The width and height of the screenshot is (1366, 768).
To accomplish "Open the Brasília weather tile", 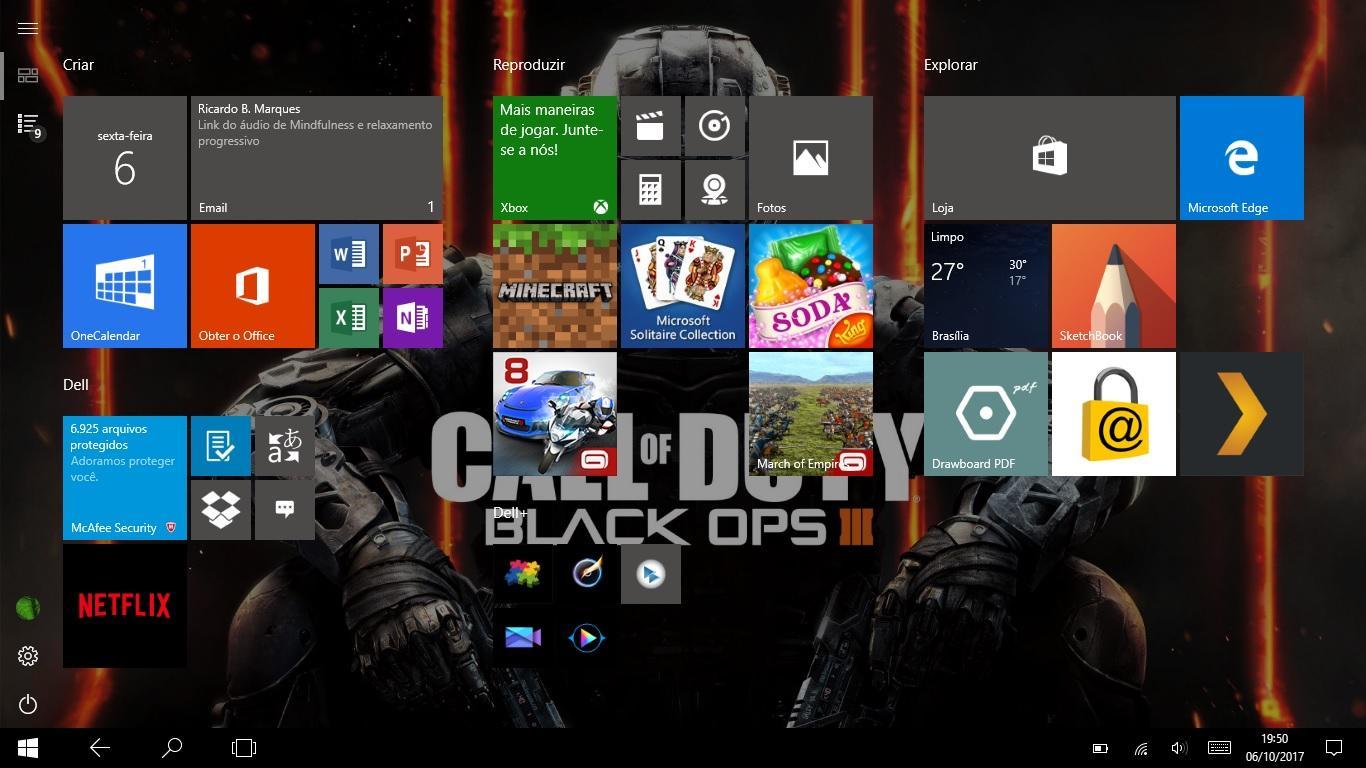I will coord(986,286).
